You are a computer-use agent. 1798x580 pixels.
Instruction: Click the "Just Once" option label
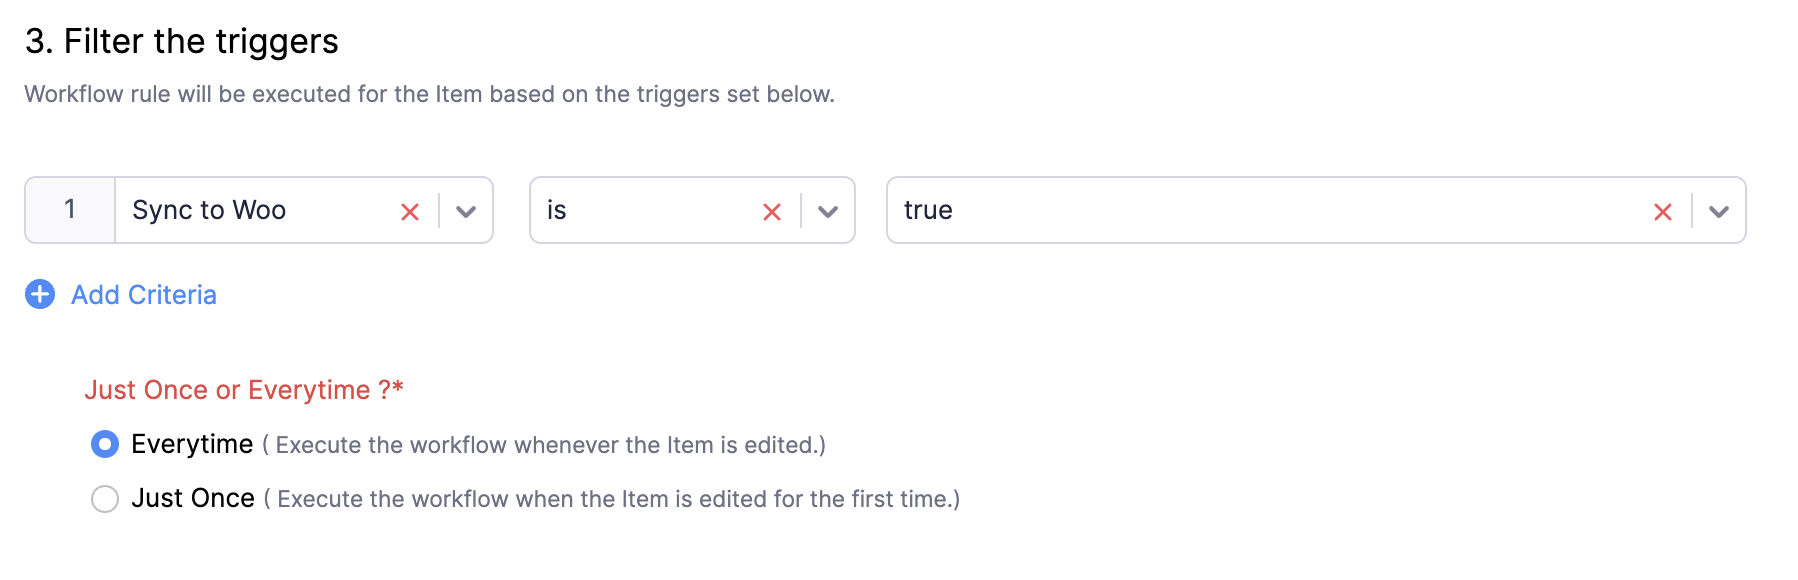point(193,498)
